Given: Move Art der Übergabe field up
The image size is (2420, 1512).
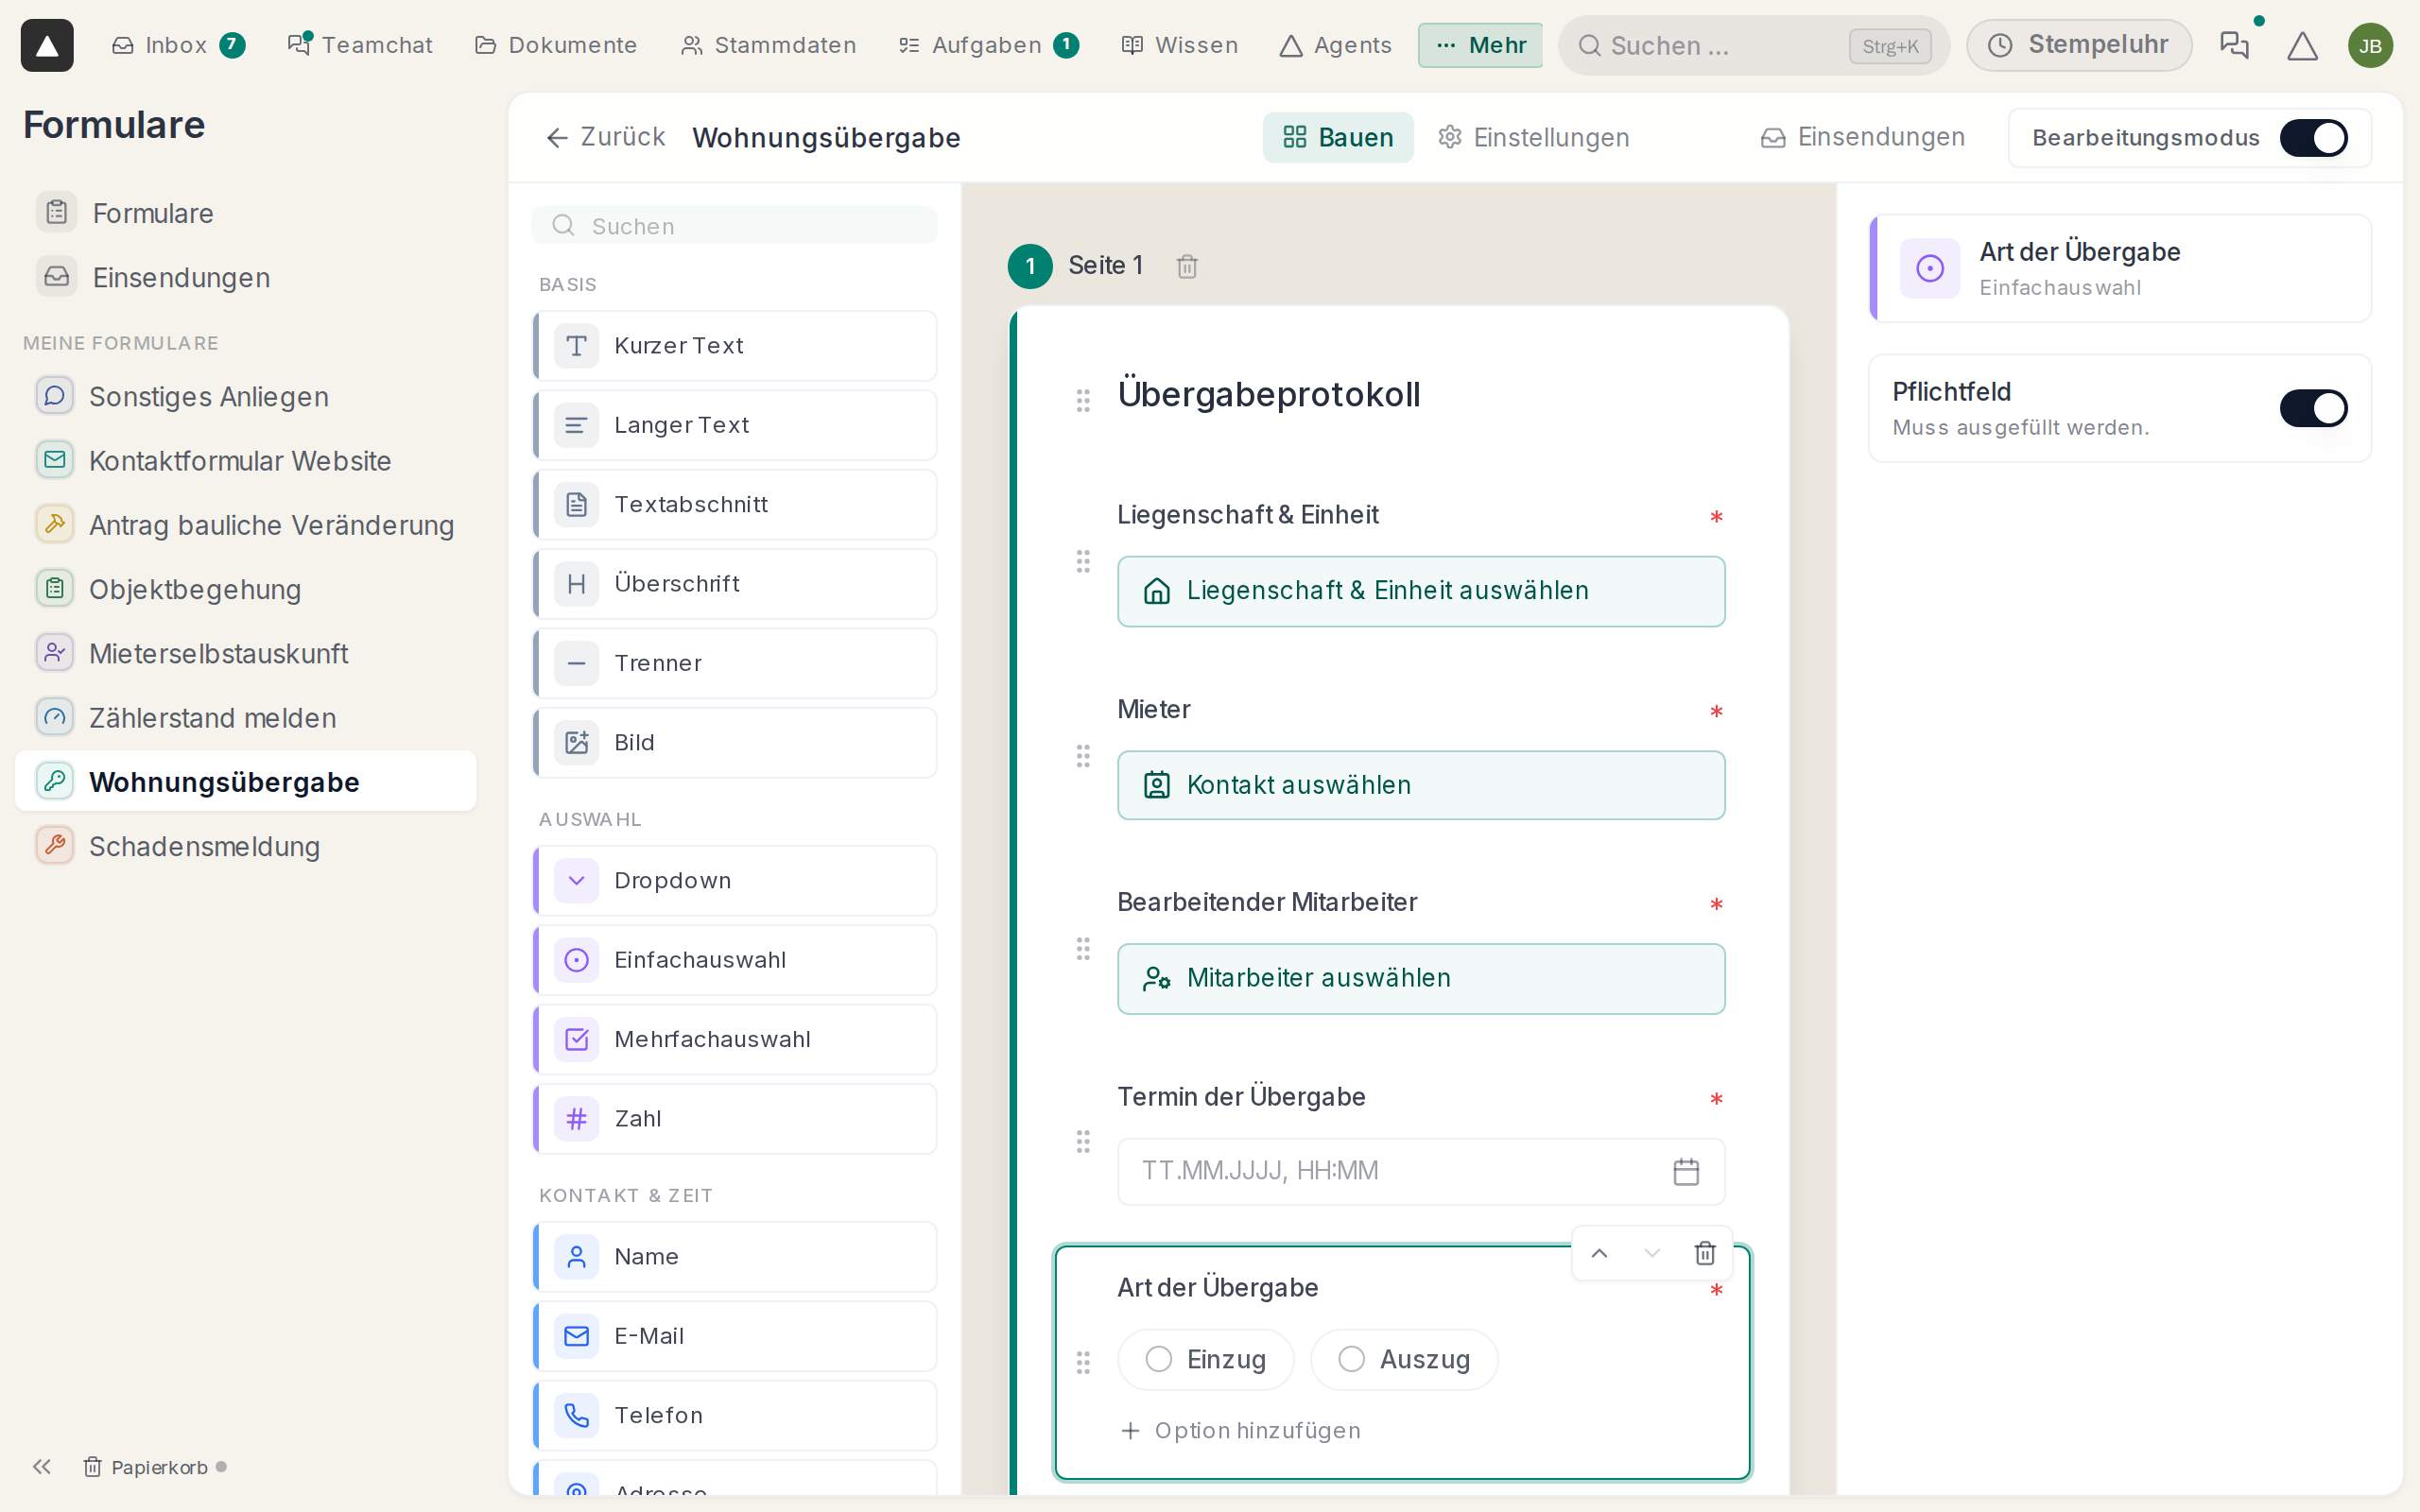Looking at the screenshot, I should tap(1599, 1253).
